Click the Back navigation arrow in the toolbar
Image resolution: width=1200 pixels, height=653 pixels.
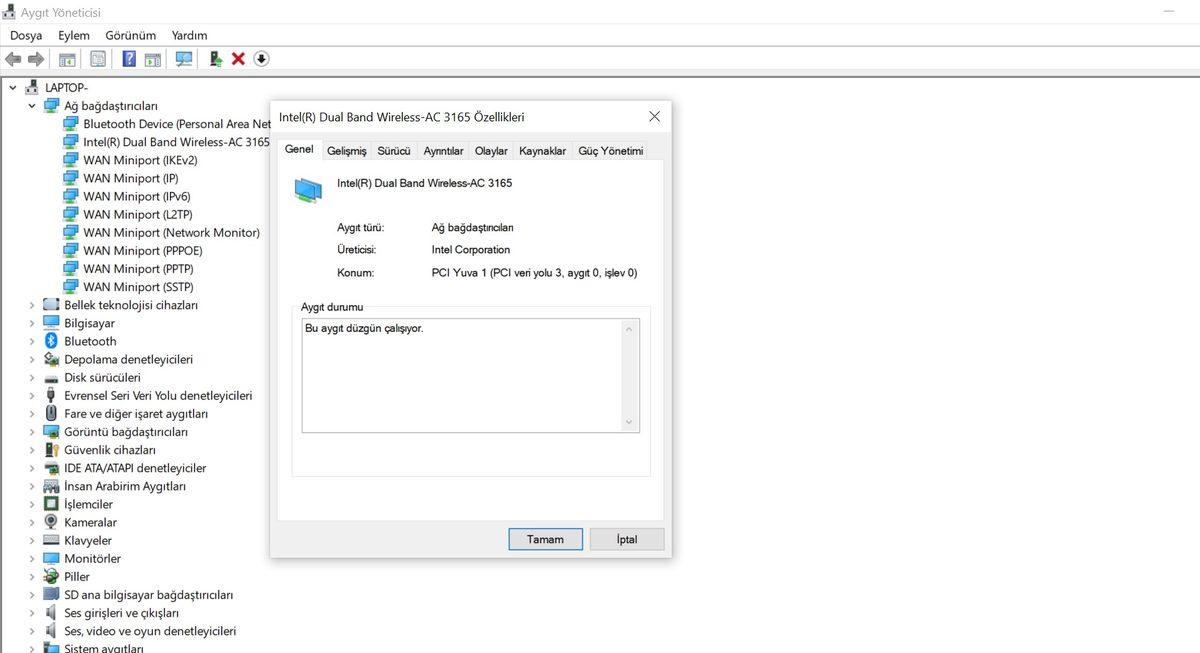(13, 58)
